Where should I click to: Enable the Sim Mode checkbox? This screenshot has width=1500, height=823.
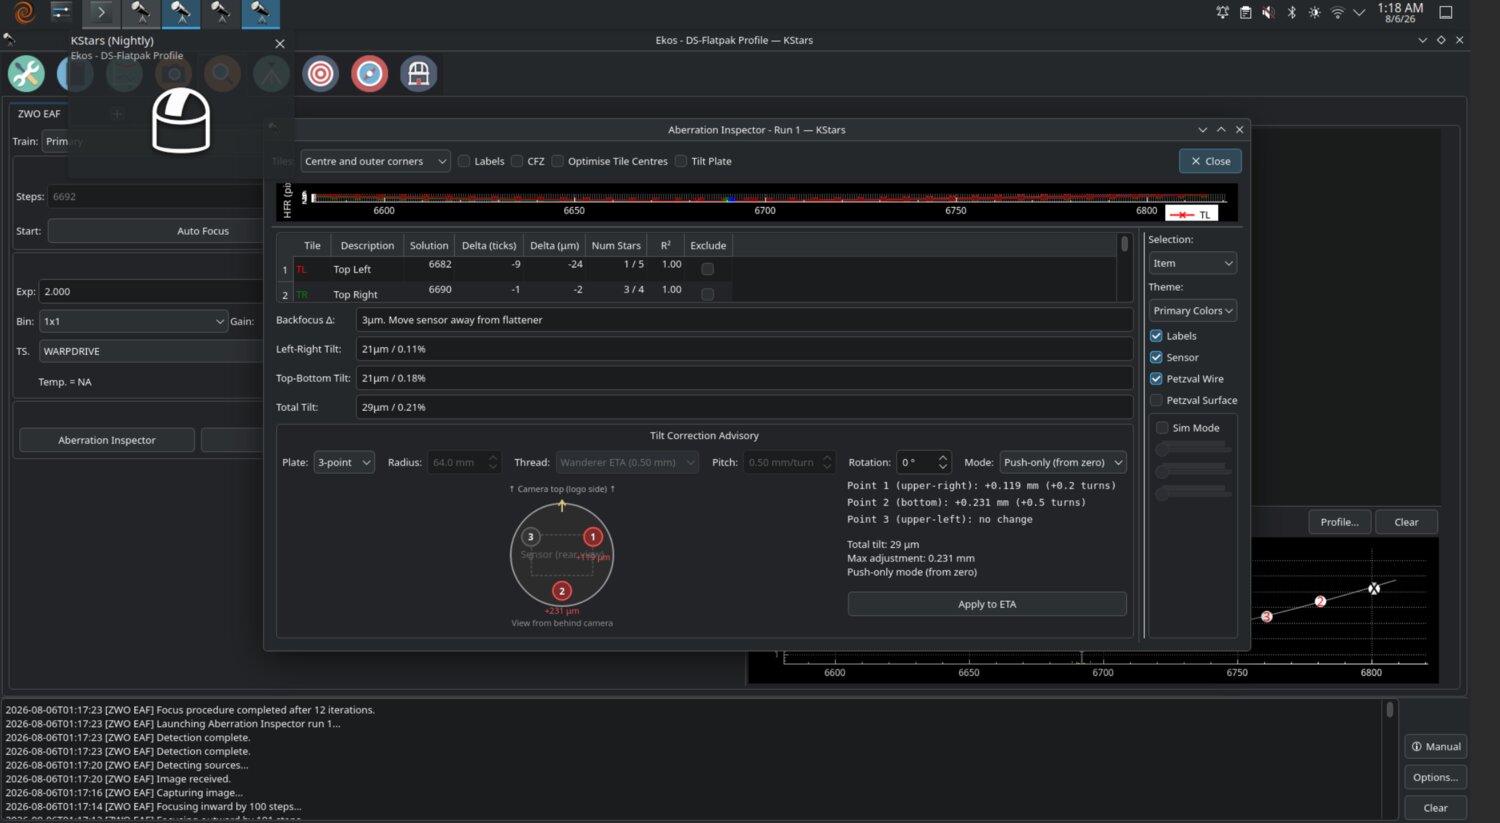pos(1162,428)
